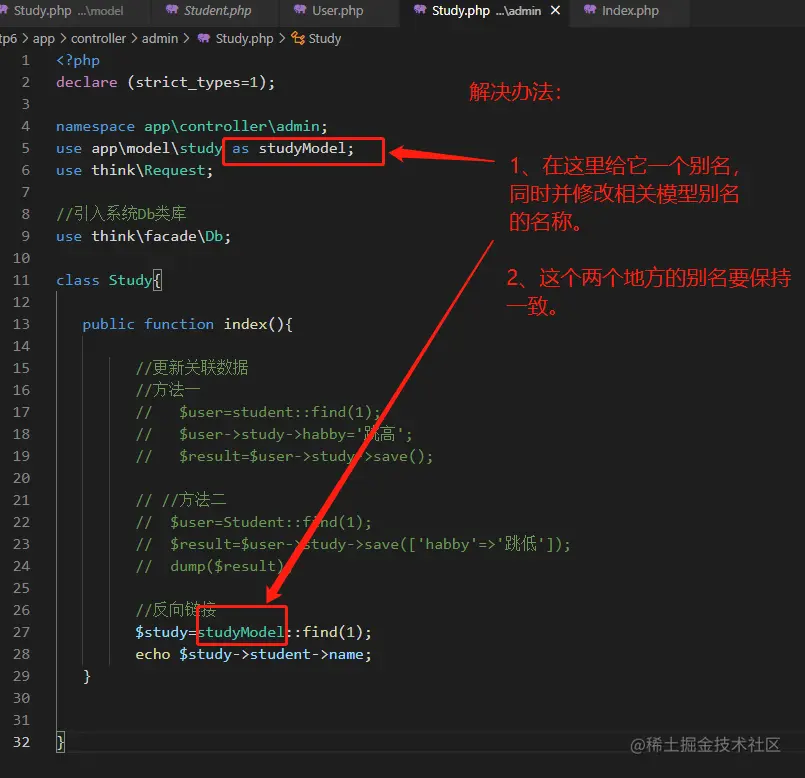Click the closing brace on line 29
The height and width of the screenshot is (778, 805).
pos(87,676)
